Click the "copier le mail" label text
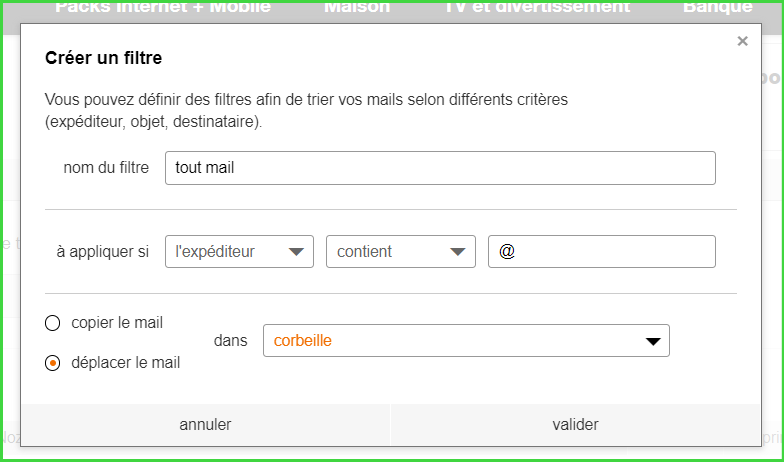 click(117, 323)
